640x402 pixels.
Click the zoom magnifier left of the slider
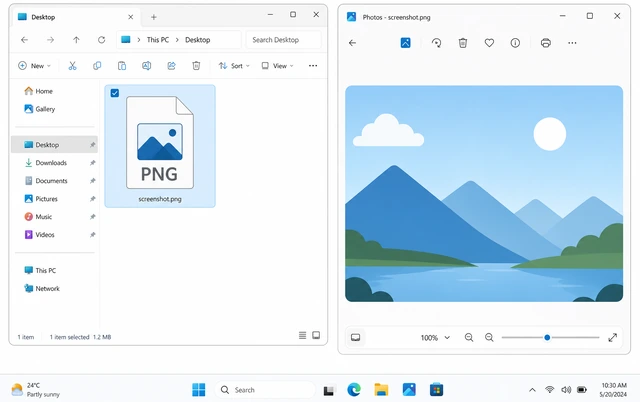[489, 338]
